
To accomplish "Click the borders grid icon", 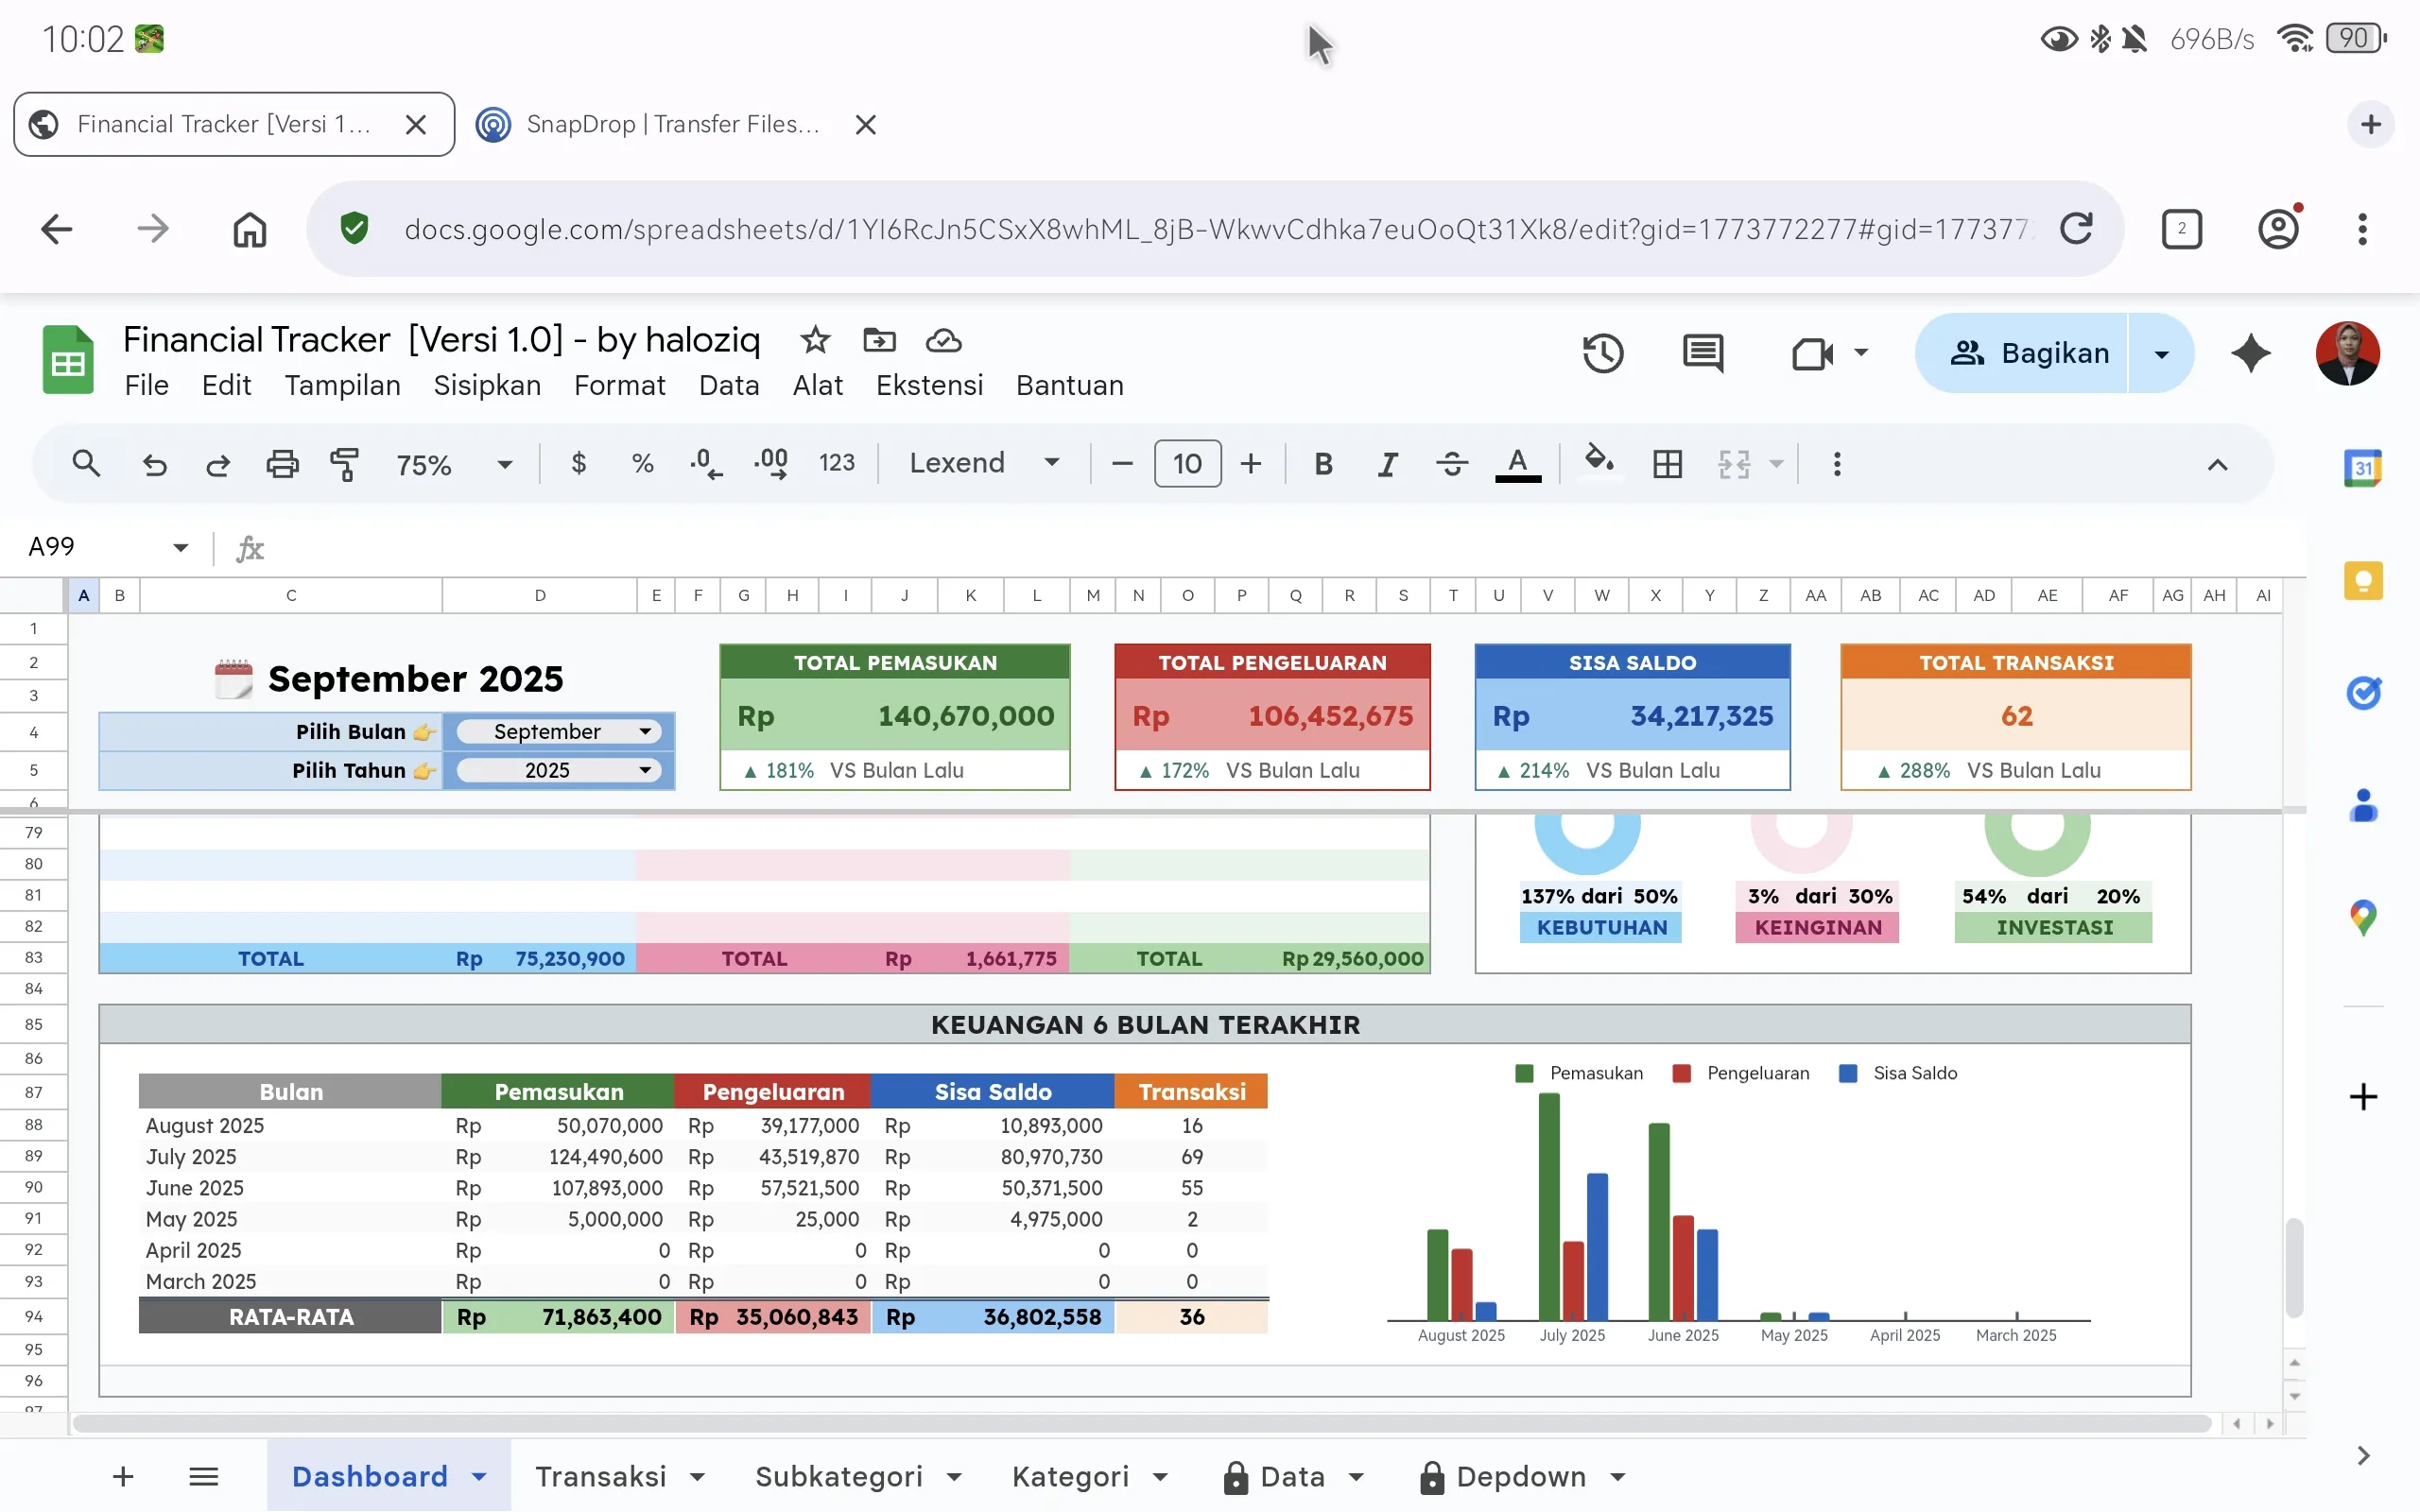I will (1667, 464).
